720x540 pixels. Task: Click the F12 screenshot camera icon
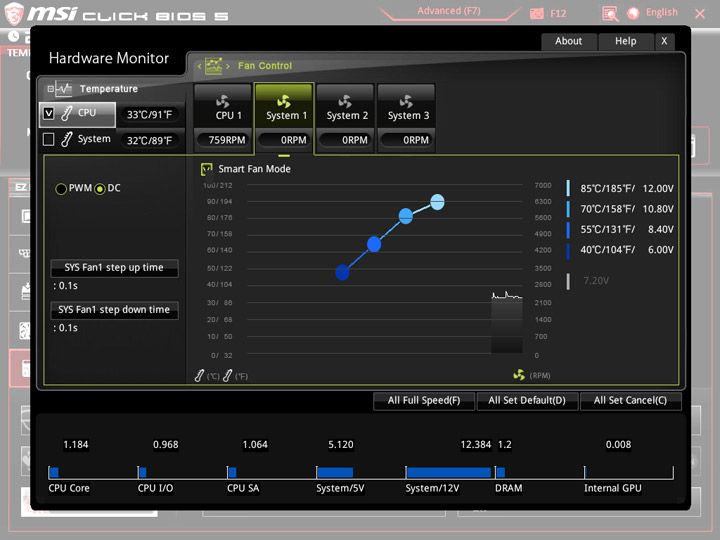536,14
